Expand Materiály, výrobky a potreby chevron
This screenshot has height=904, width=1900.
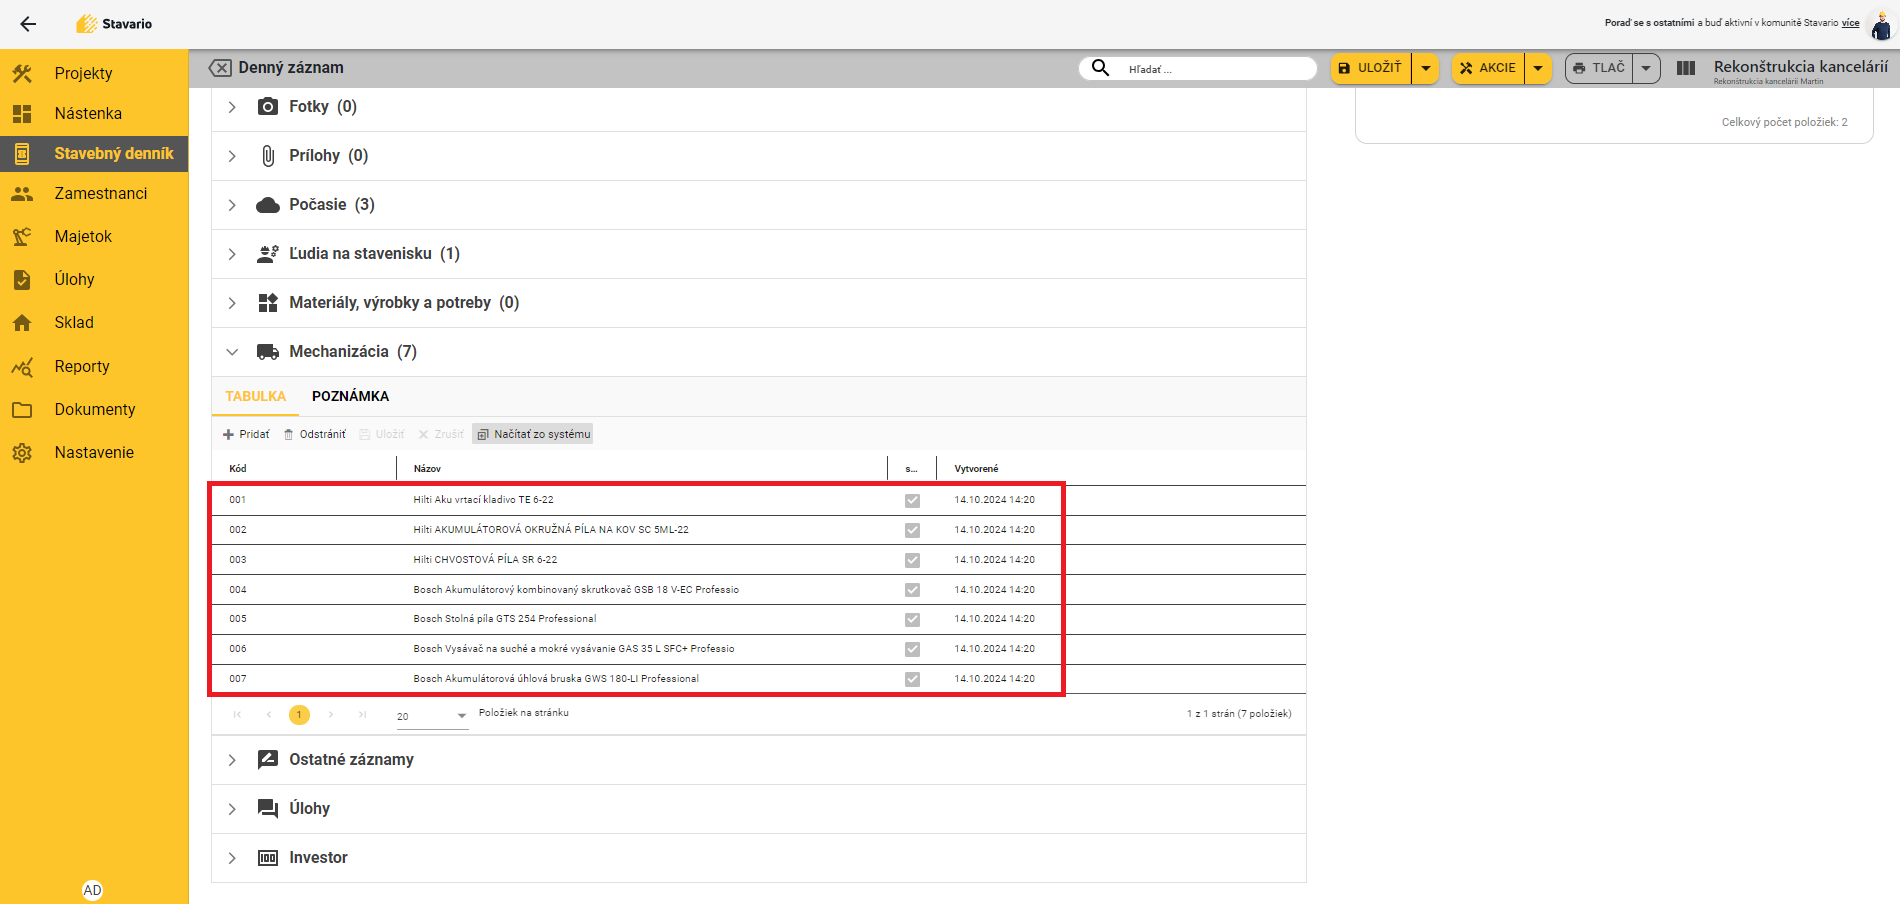[x=232, y=303]
